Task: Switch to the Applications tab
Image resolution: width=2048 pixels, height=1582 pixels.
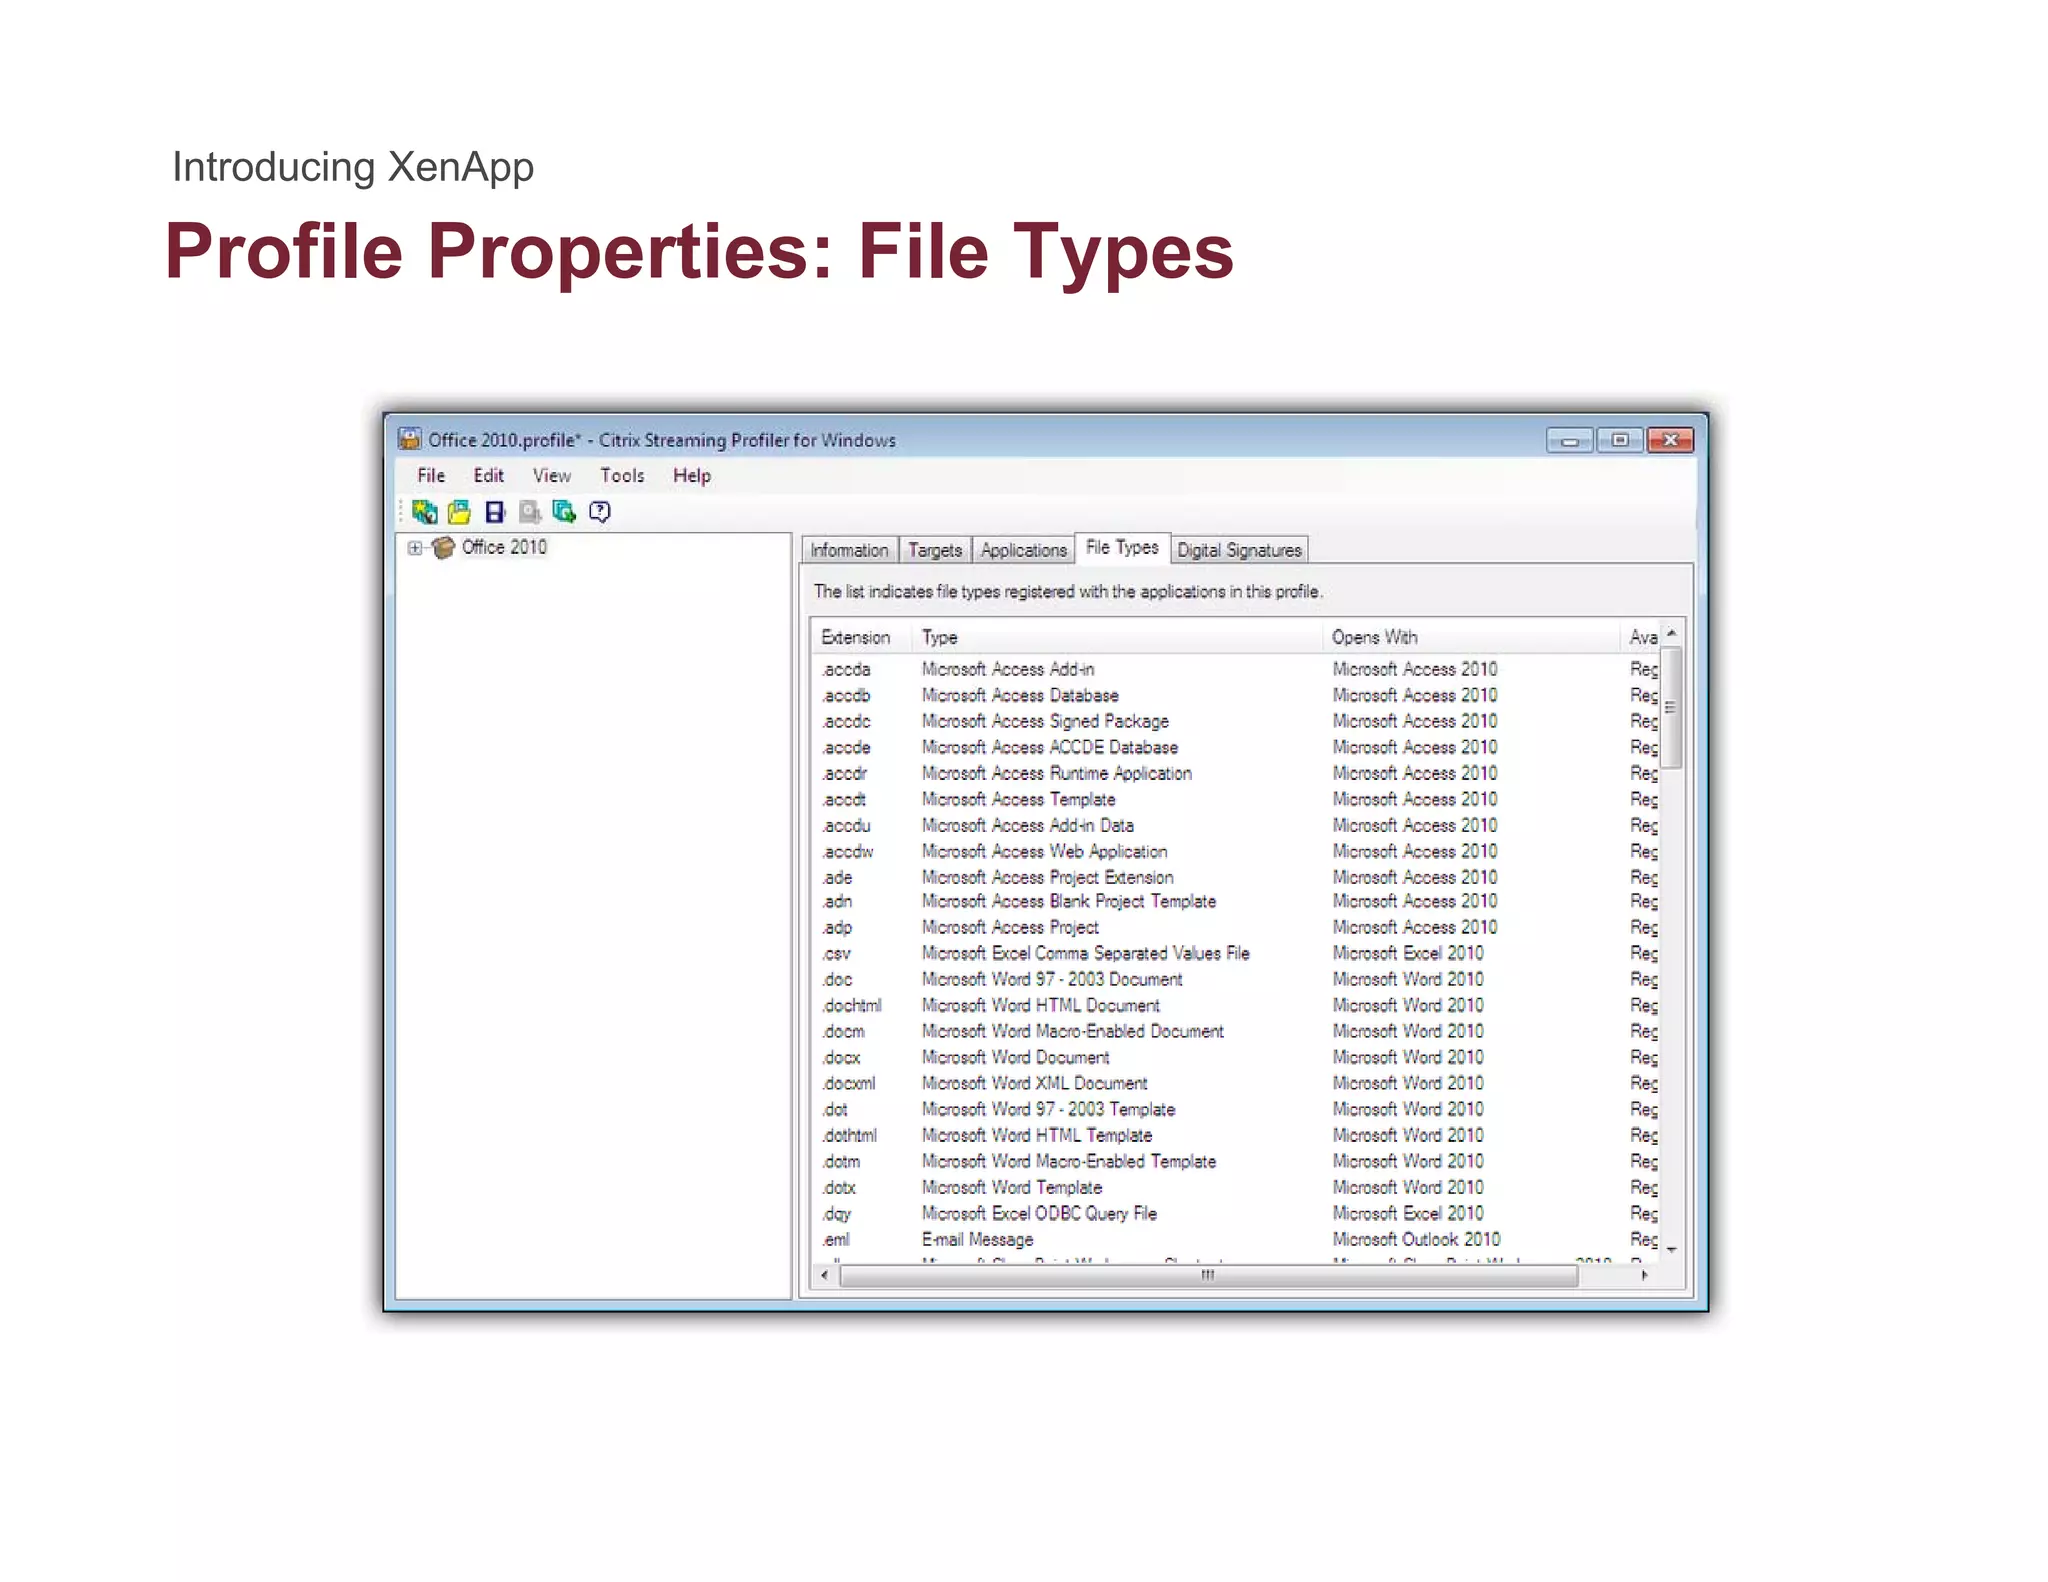Action: coord(1023,550)
